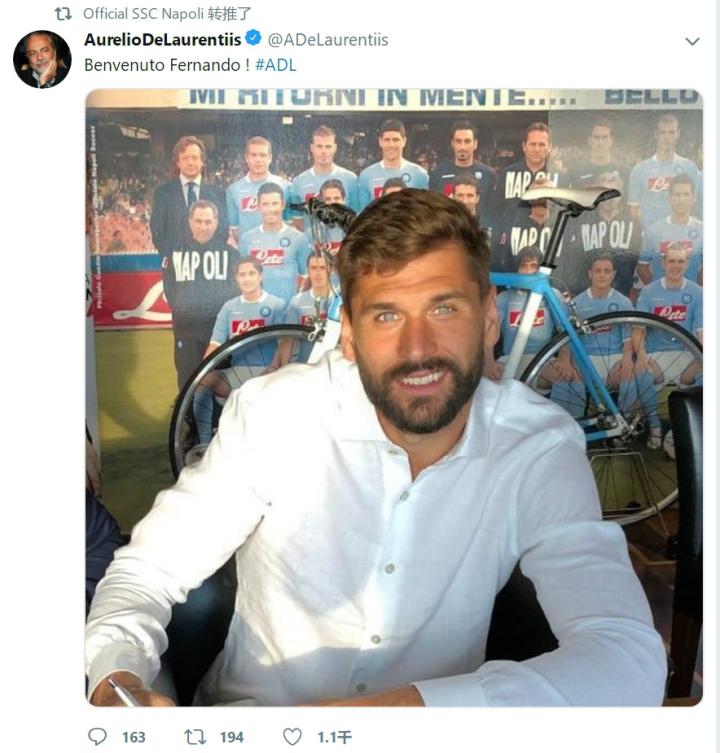
Task: Like the tweet with the heart icon
Action: click(292, 737)
